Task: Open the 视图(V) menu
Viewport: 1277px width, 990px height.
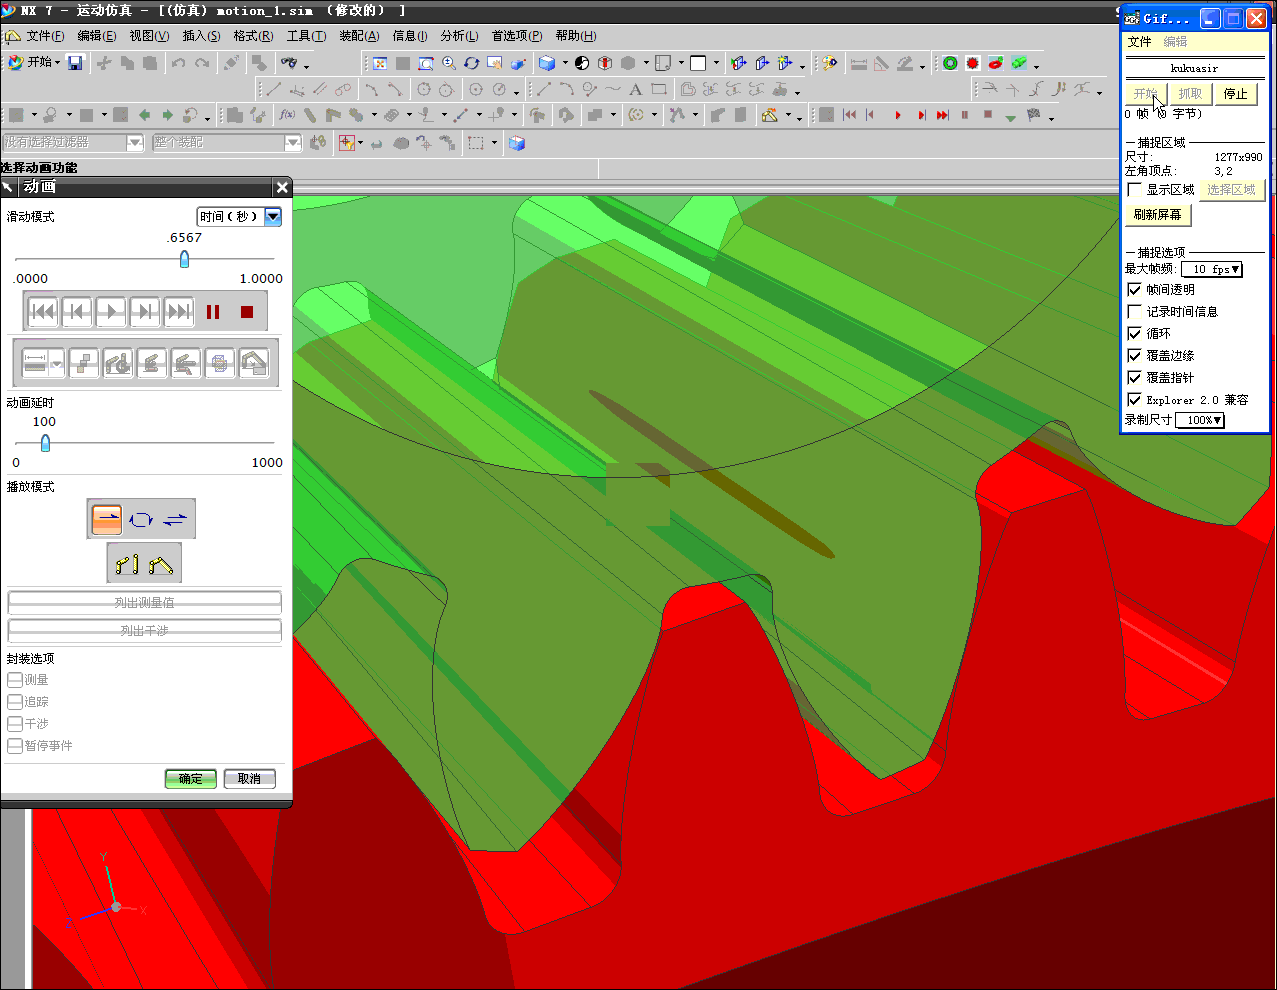Action: [149, 36]
